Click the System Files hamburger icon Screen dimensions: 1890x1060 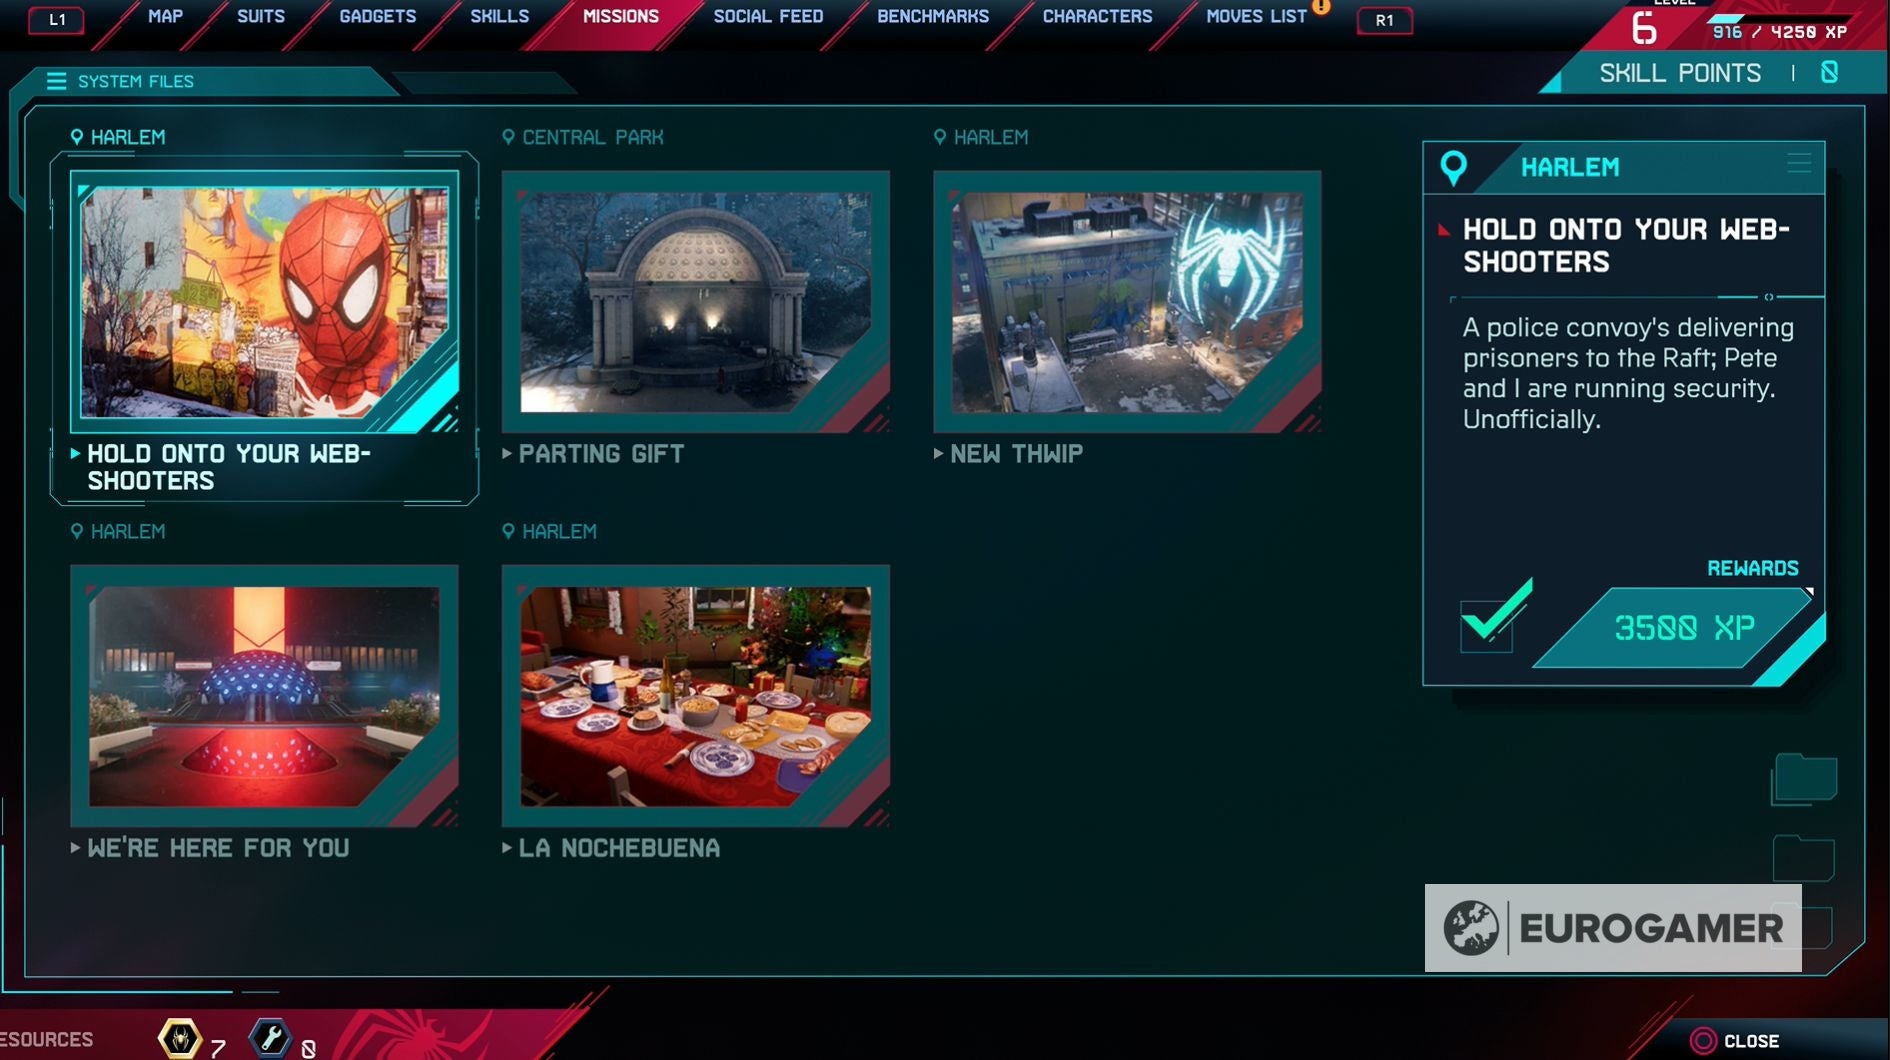pyautogui.click(x=57, y=81)
